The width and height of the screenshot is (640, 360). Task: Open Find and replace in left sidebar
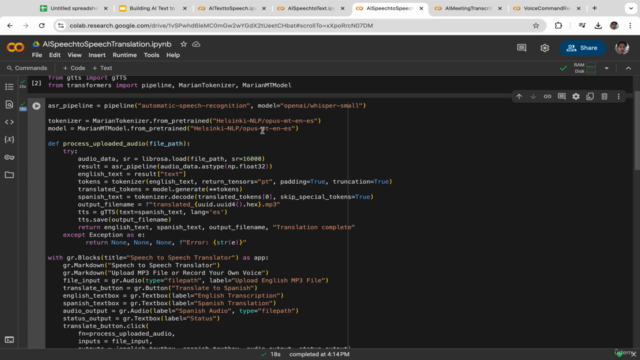point(9,104)
